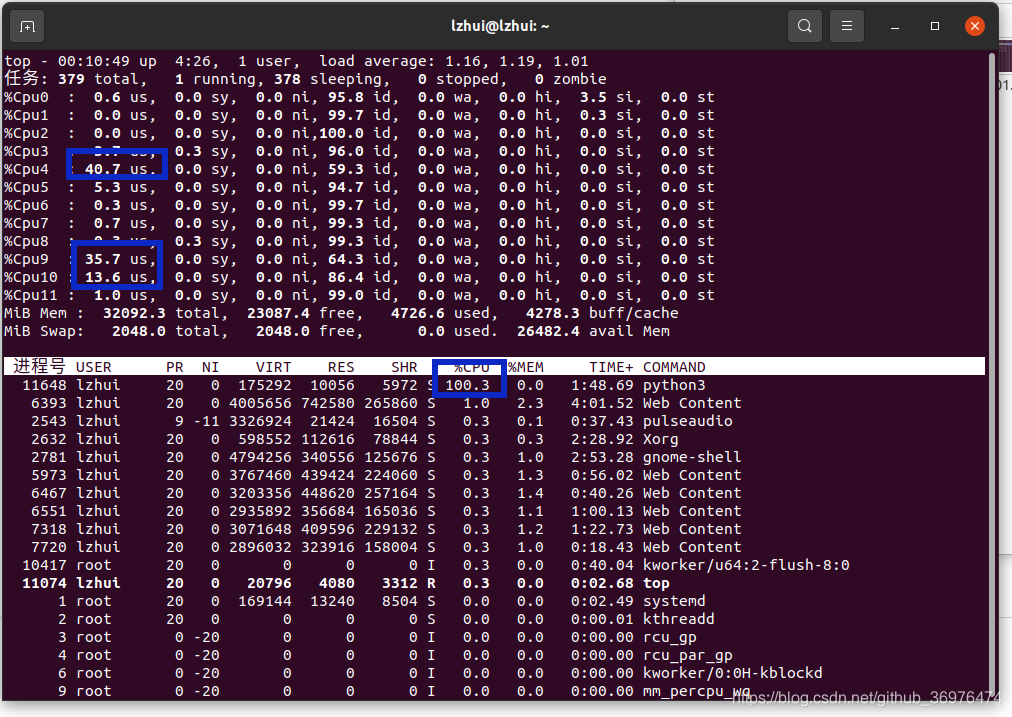Image resolution: width=1012 pixels, height=717 pixels.
Task: Click PID 7720 in the process list
Action: pyautogui.click(x=48, y=547)
